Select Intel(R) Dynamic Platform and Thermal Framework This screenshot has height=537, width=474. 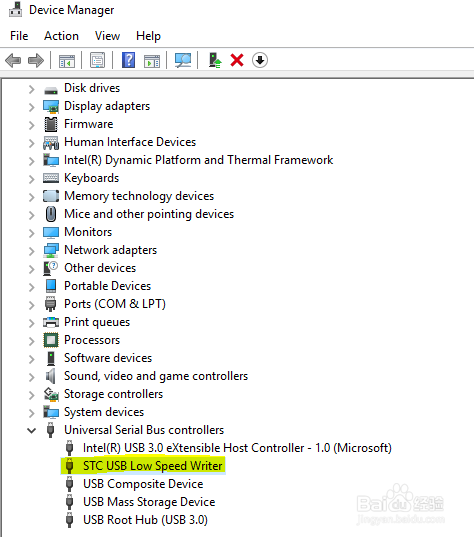199,160
